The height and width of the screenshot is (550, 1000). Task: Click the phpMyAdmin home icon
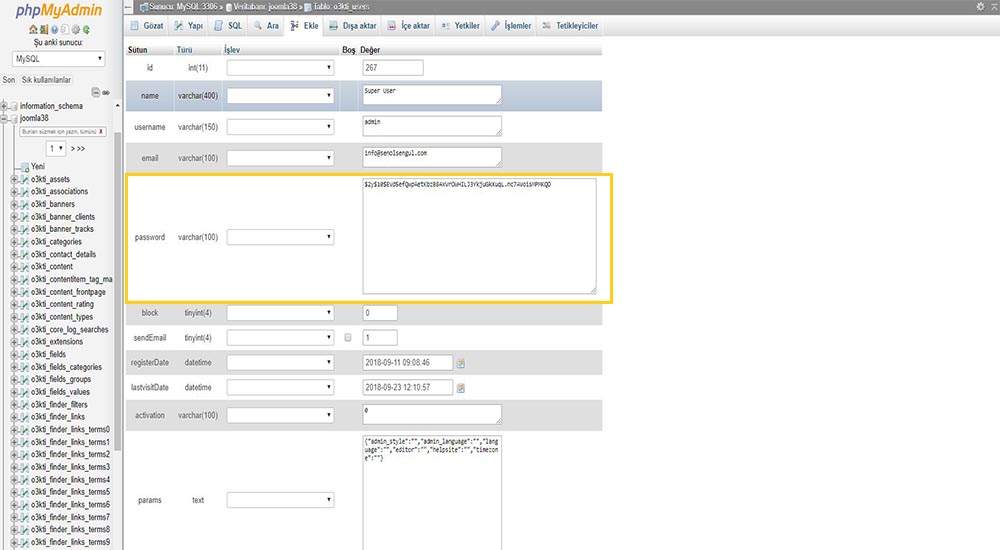click(x=34, y=30)
